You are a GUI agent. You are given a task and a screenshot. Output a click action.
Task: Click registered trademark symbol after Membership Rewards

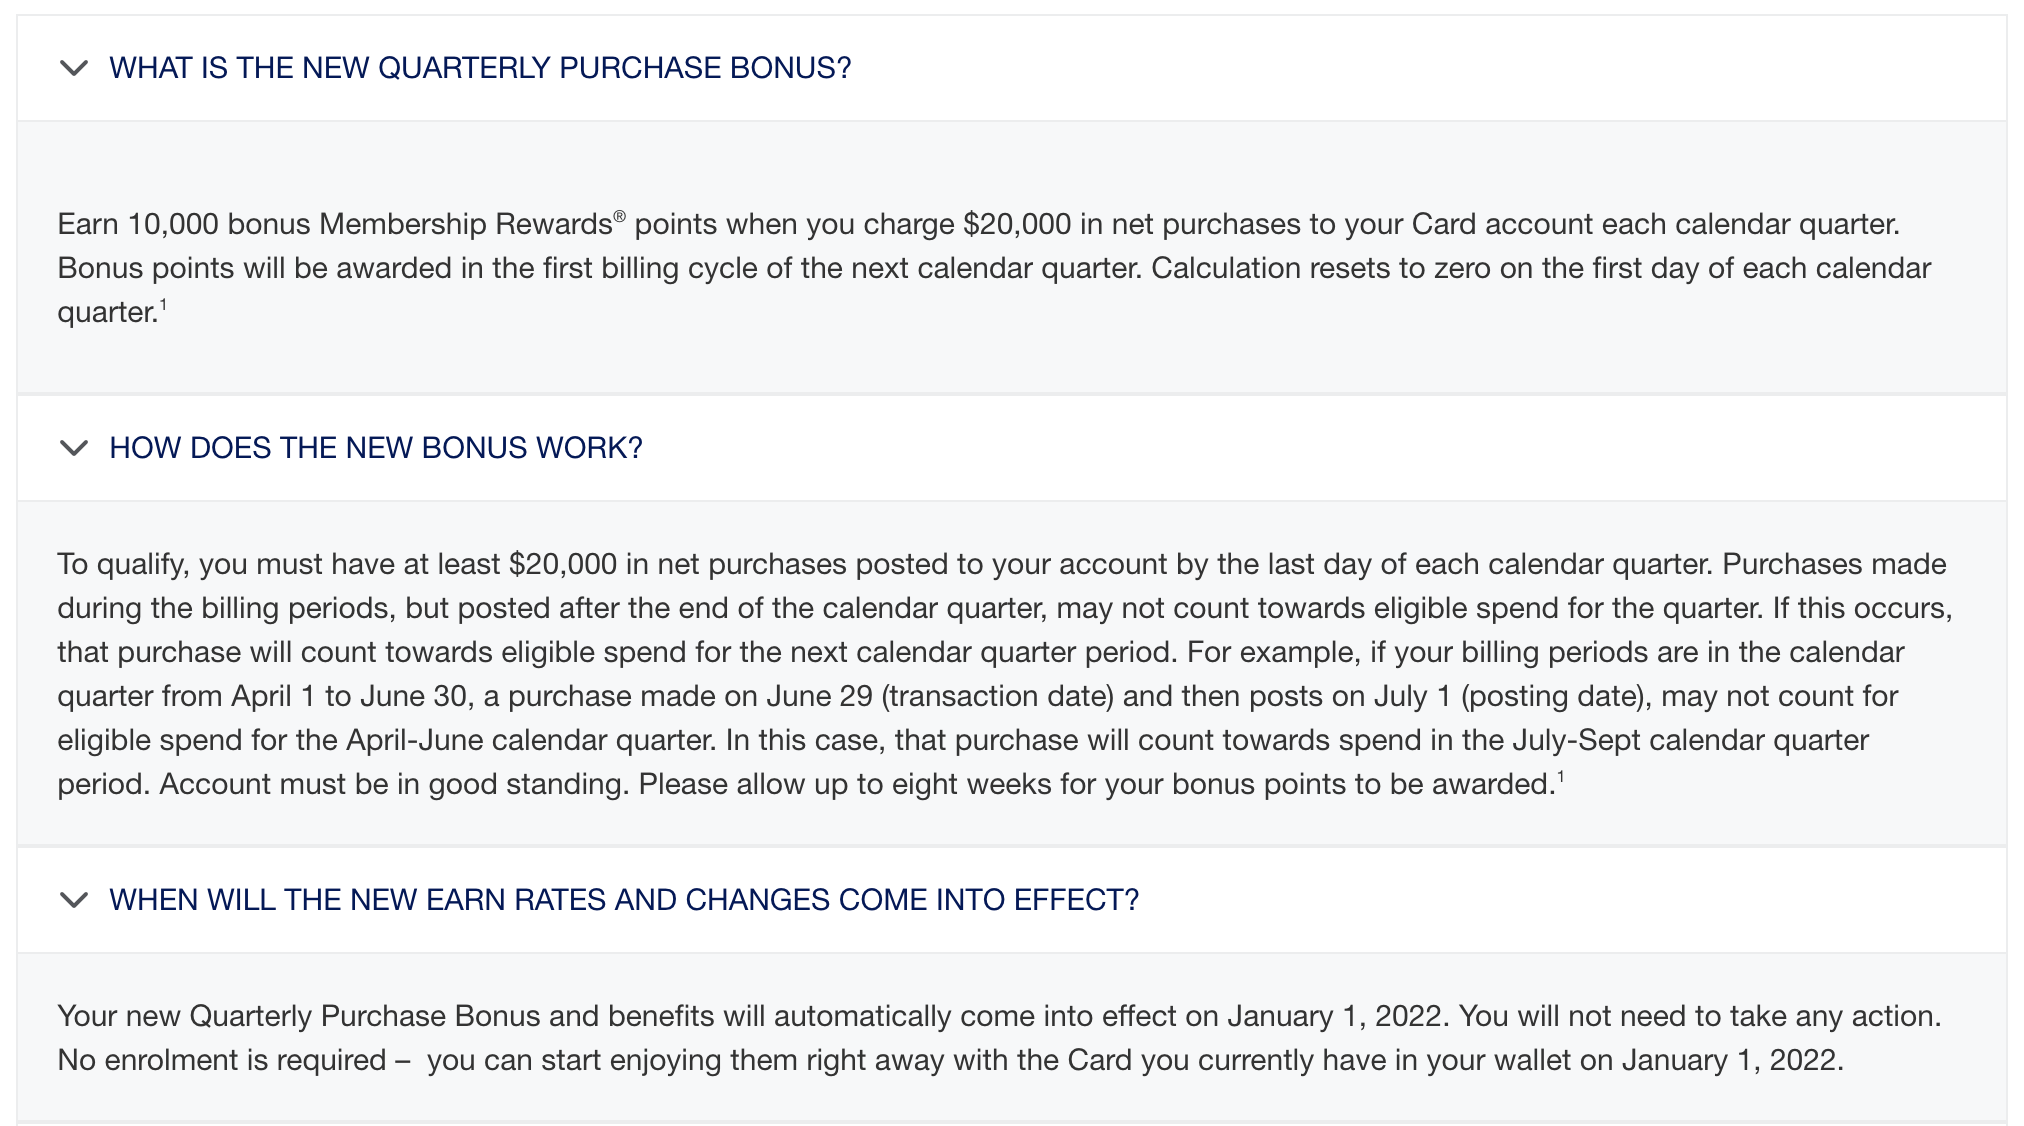[x=620, y=216]
